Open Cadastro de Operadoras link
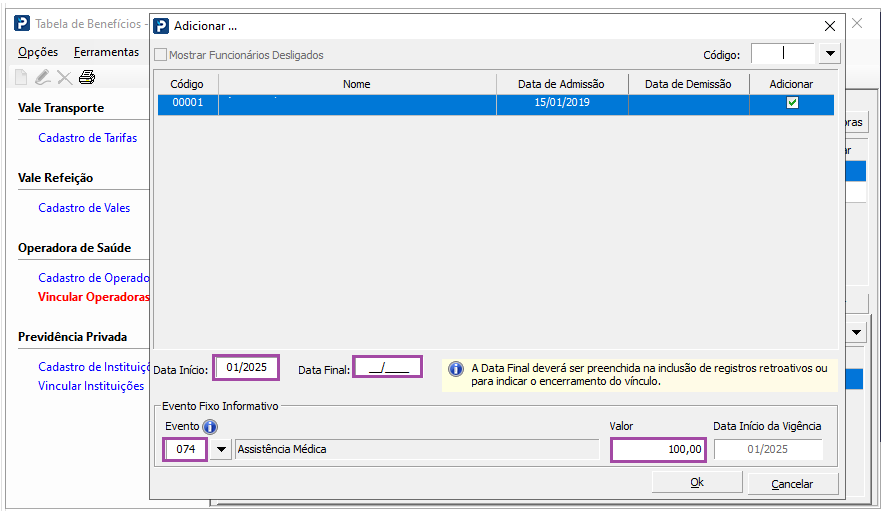The image size is (885, 511). pyautogui.click(x=94, y=278)
